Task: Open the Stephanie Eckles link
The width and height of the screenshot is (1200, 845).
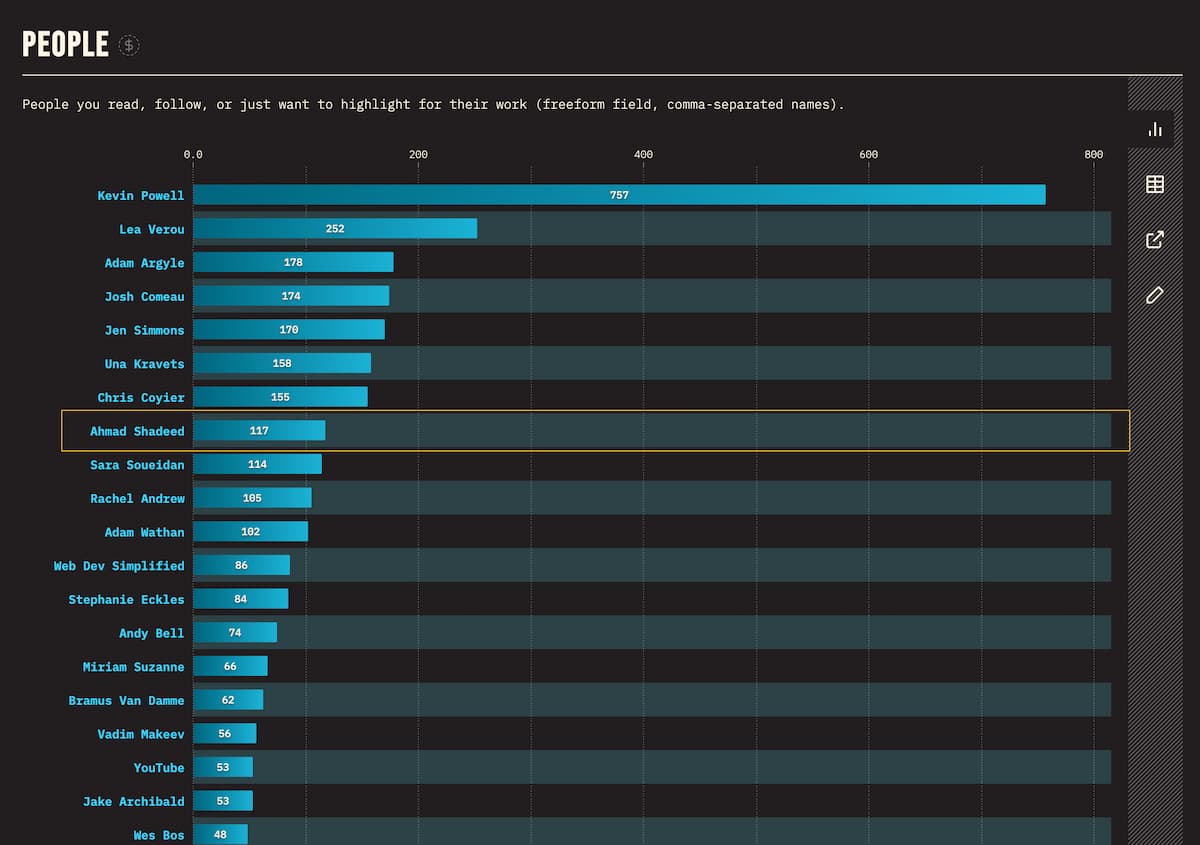Action: pyautogui.click(x=126, y=600)
